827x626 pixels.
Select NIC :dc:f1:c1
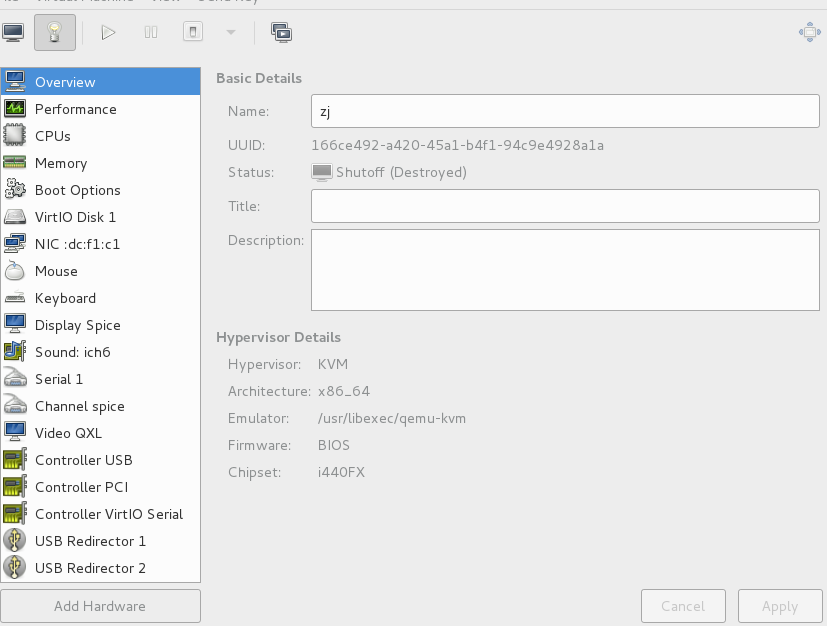(x=100, y=244)
